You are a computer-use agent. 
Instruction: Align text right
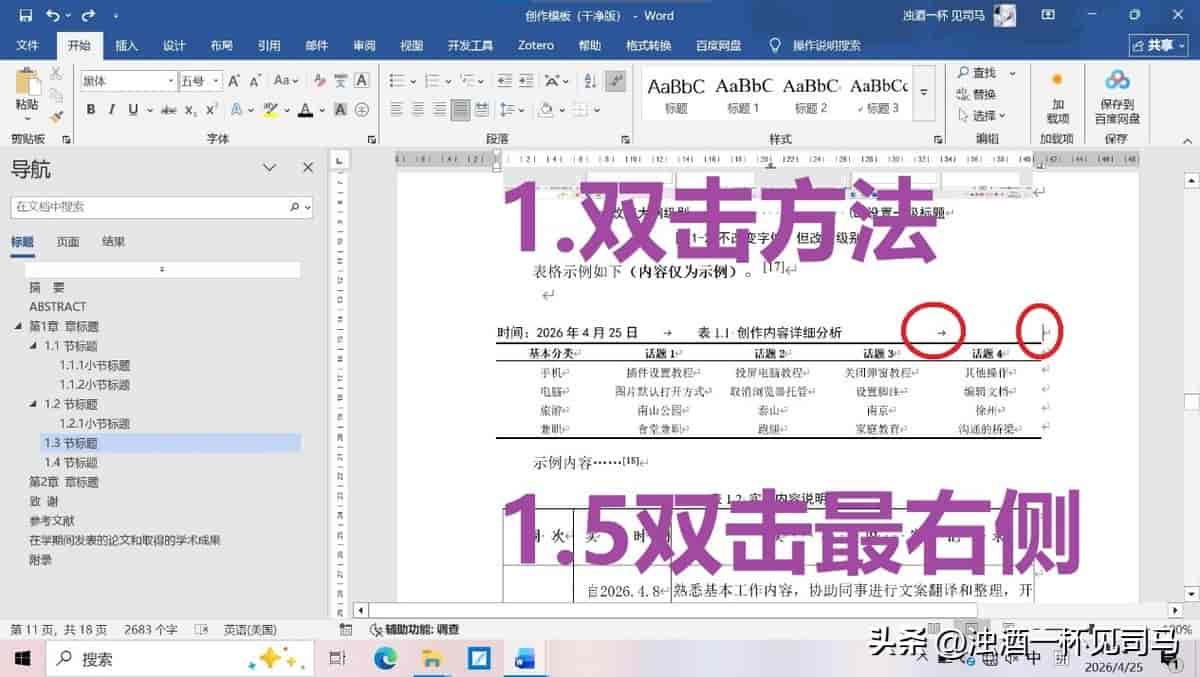pyautogui.click(x=439, y=110)
